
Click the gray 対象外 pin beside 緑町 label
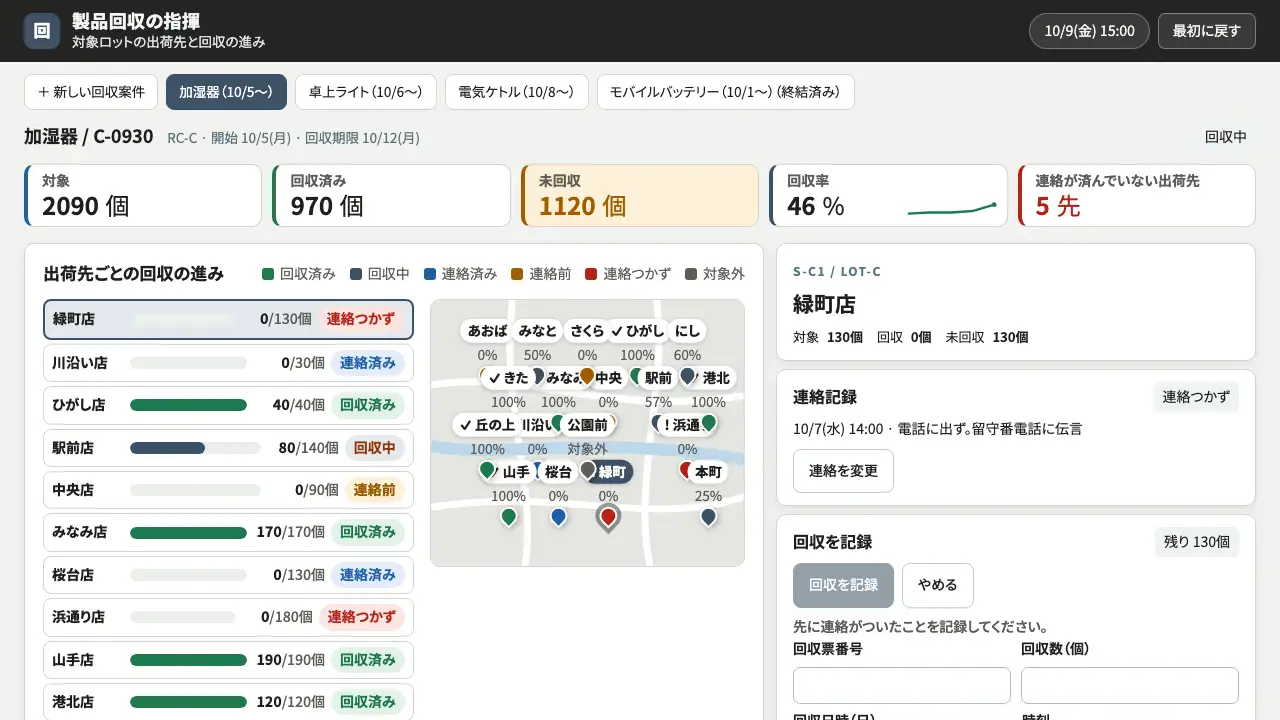coord(588,469)
